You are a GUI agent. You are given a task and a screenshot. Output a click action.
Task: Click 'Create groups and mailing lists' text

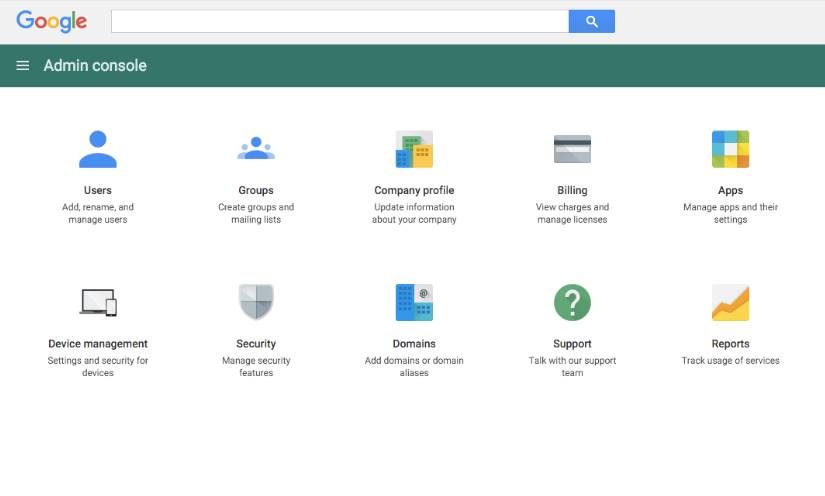256,214
